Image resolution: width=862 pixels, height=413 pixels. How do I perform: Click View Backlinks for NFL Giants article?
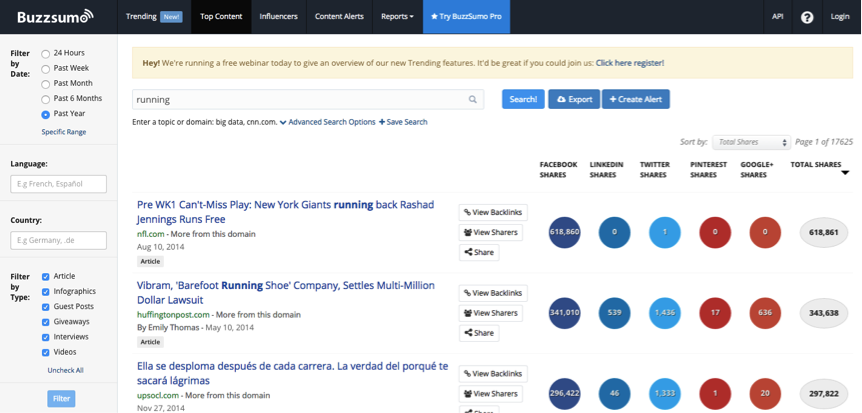(x=493, y=212)
